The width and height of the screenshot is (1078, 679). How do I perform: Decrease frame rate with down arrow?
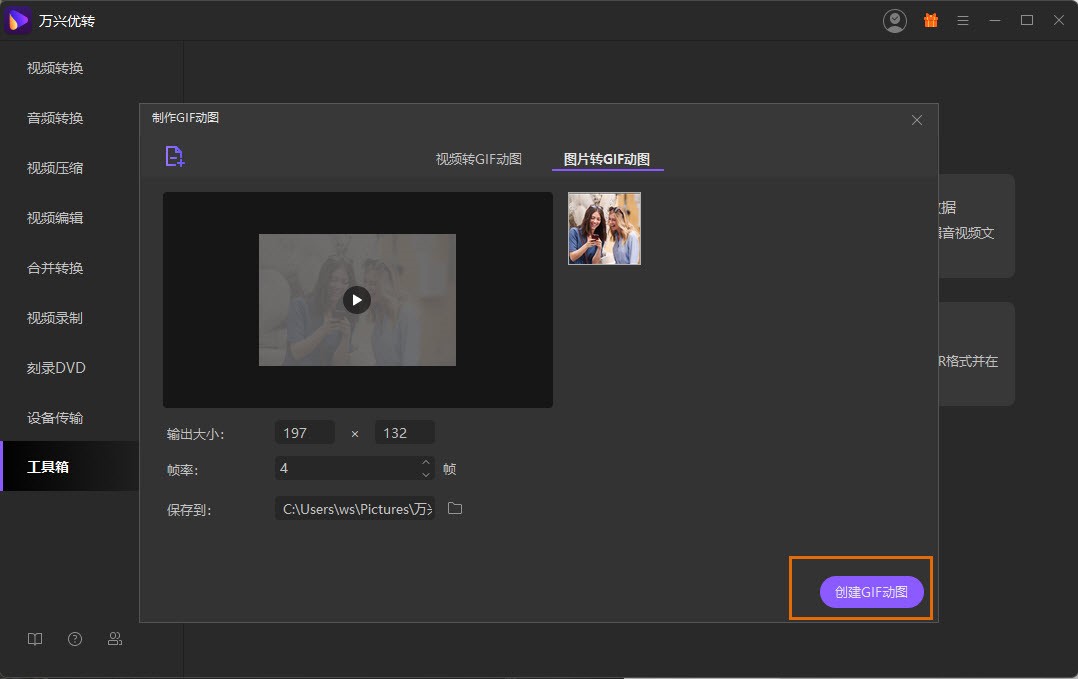click(426, 474)
